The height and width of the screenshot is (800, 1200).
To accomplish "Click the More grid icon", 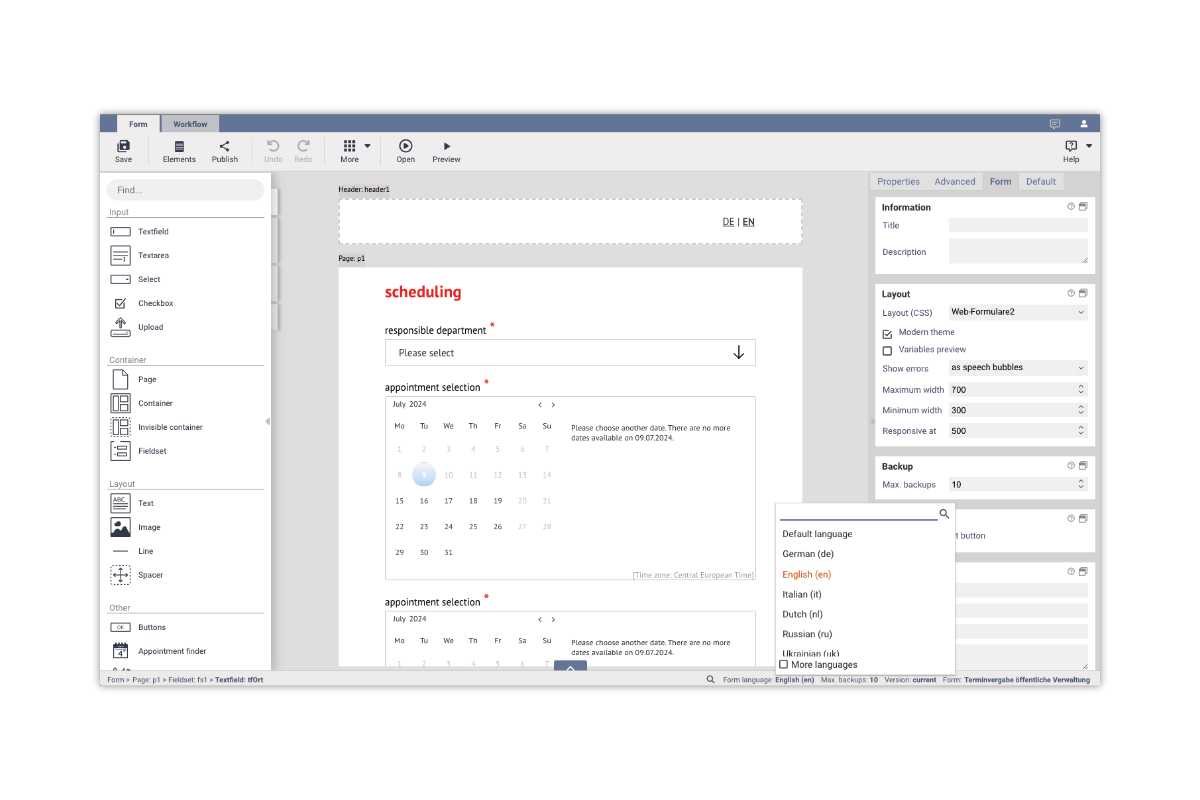I will (x=349, y=146).
